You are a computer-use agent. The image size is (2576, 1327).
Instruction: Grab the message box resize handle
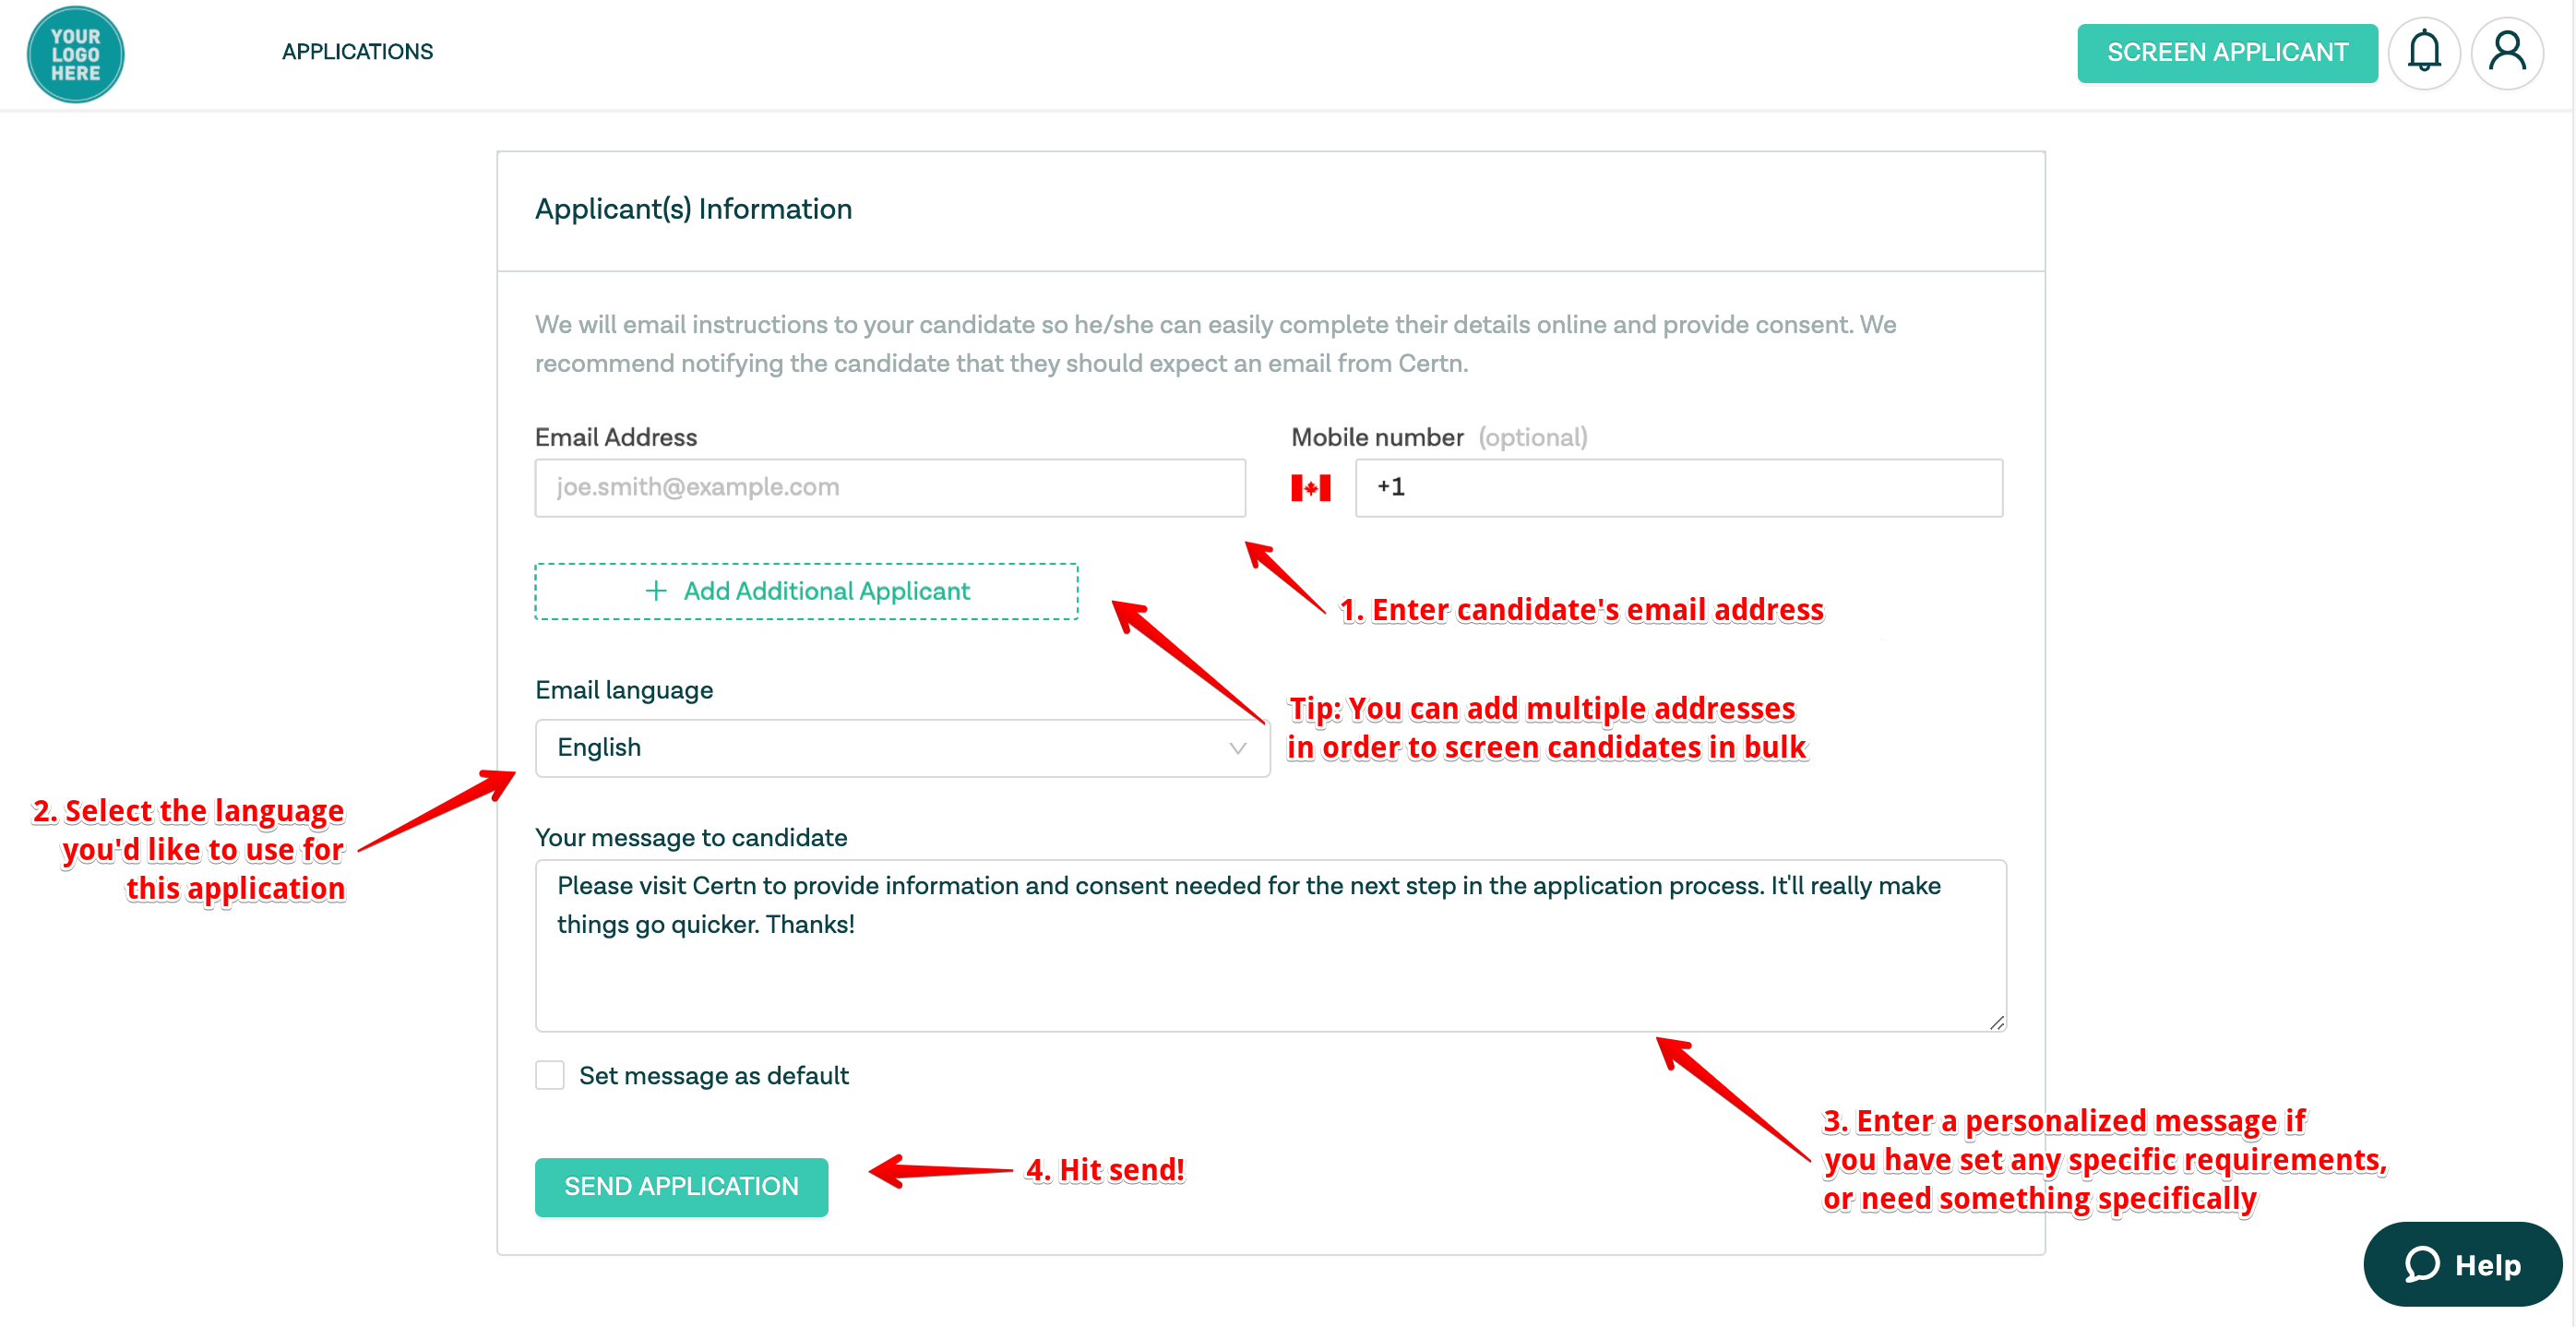click(x=1996, y=1022)
